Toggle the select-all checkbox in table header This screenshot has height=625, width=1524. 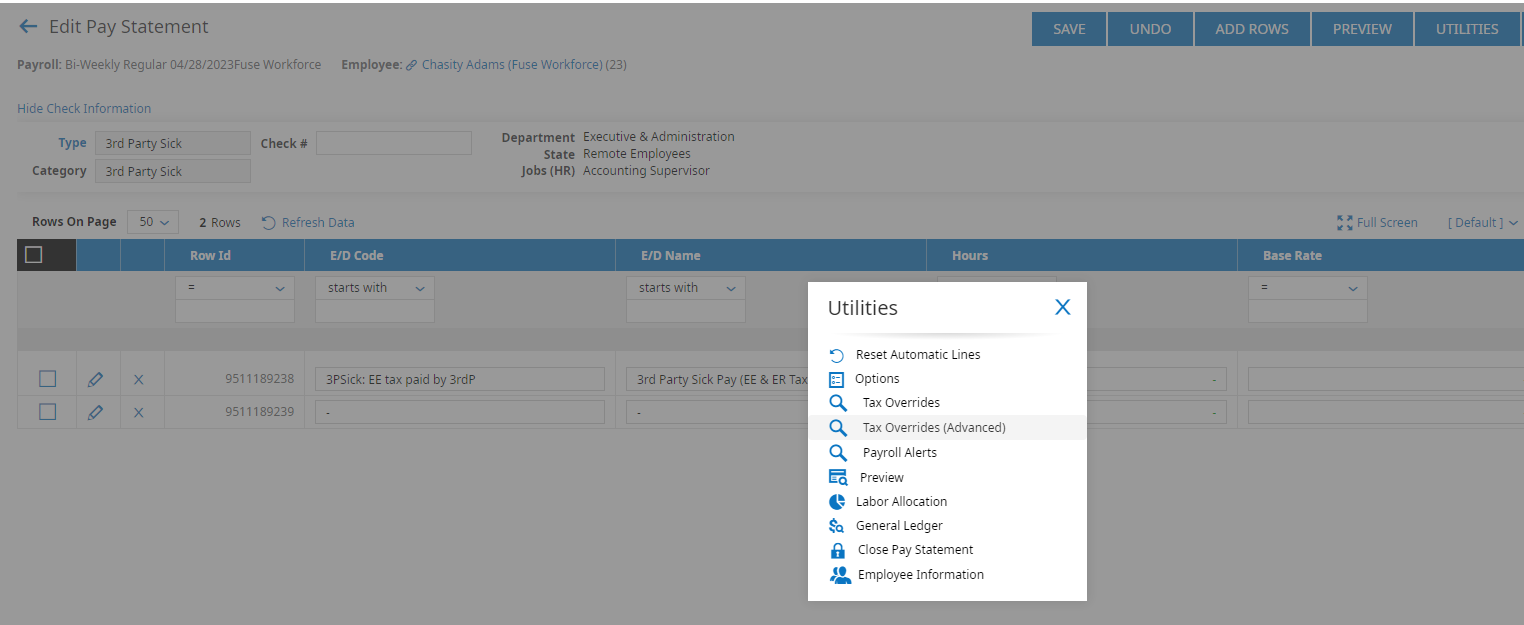click(34, 255)
